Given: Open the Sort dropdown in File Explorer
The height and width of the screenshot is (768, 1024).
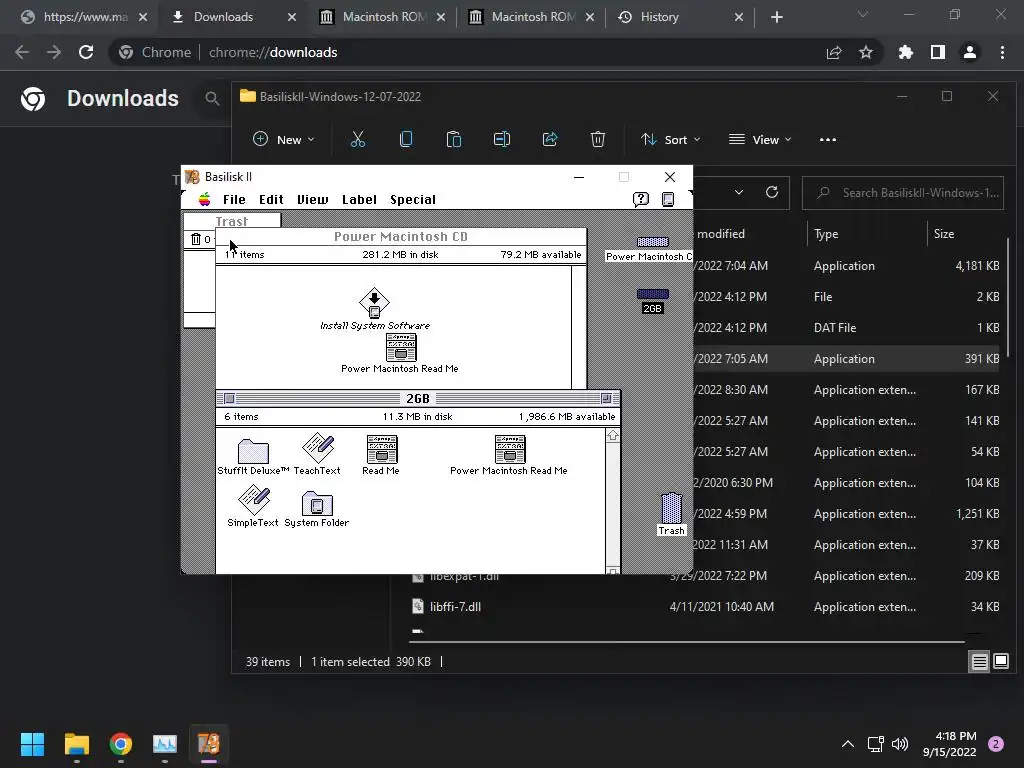Looking at the screenshot, I should coord(671,139).
